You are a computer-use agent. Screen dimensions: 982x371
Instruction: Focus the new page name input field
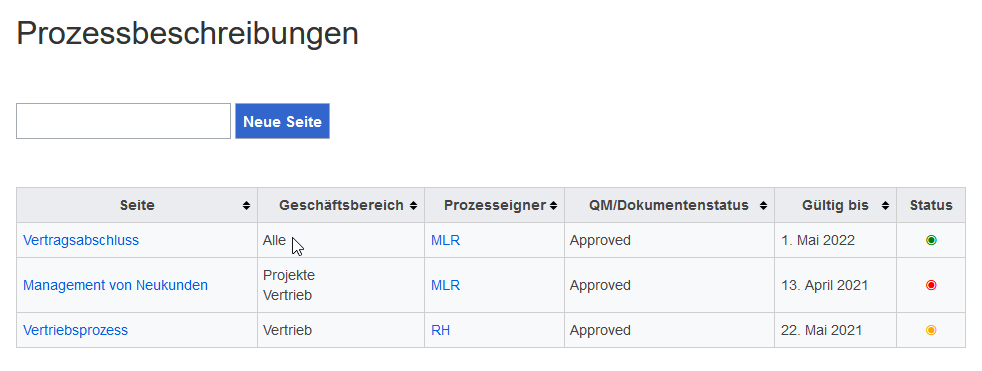(x=123, y=121)
